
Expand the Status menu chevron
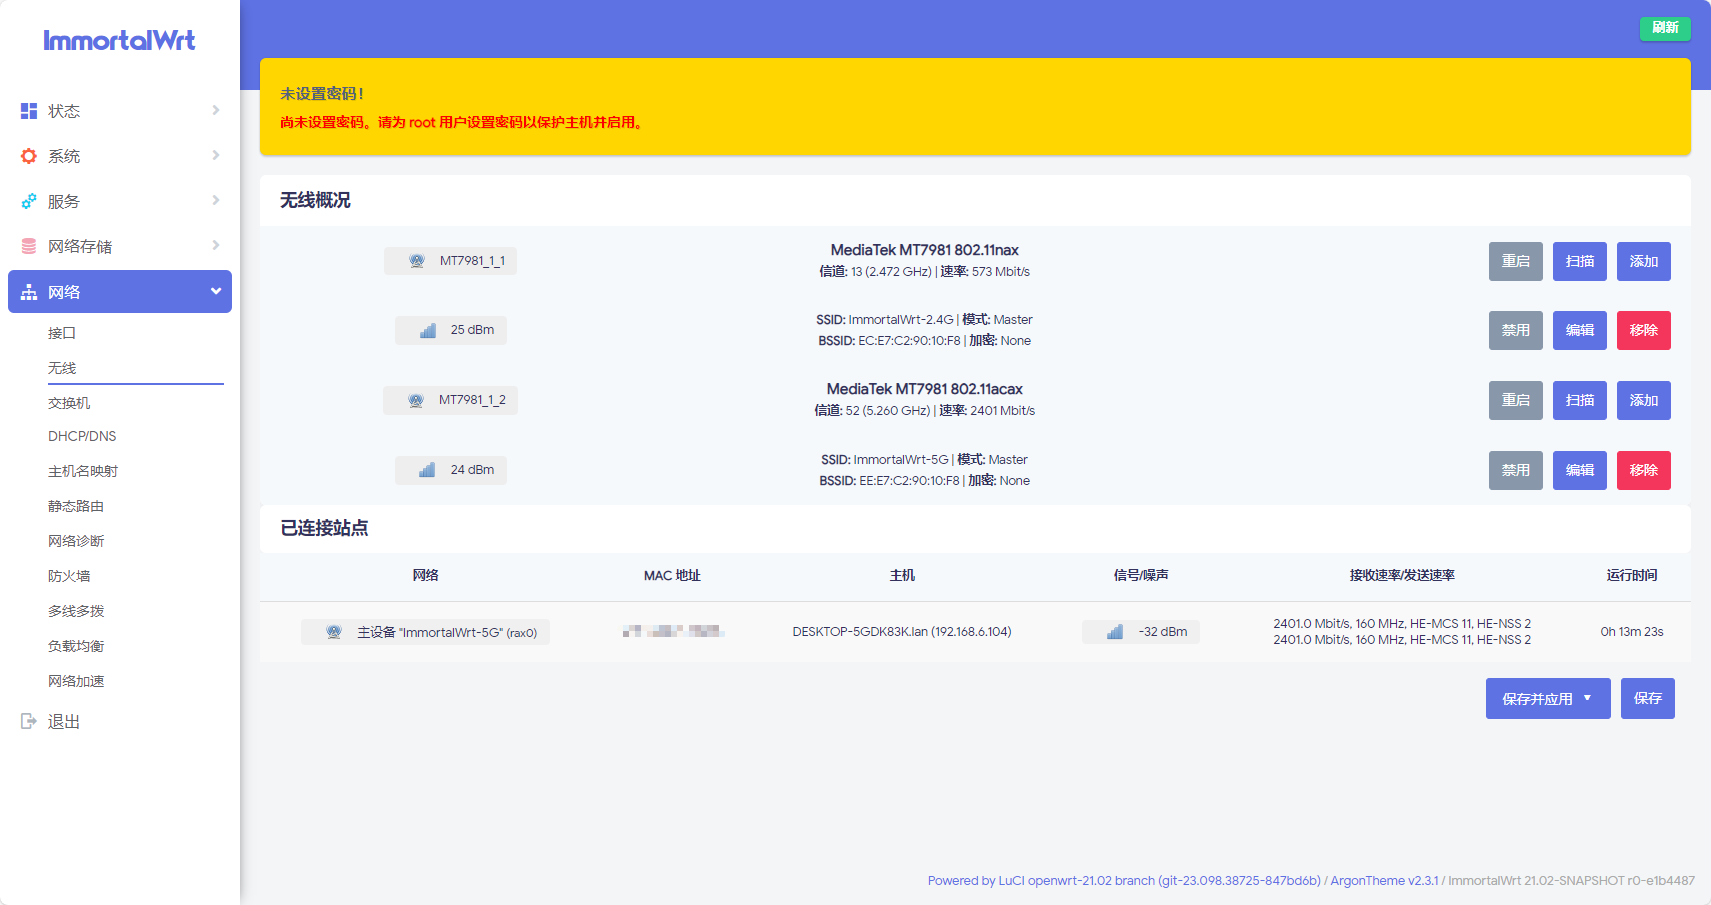[216, 110]
